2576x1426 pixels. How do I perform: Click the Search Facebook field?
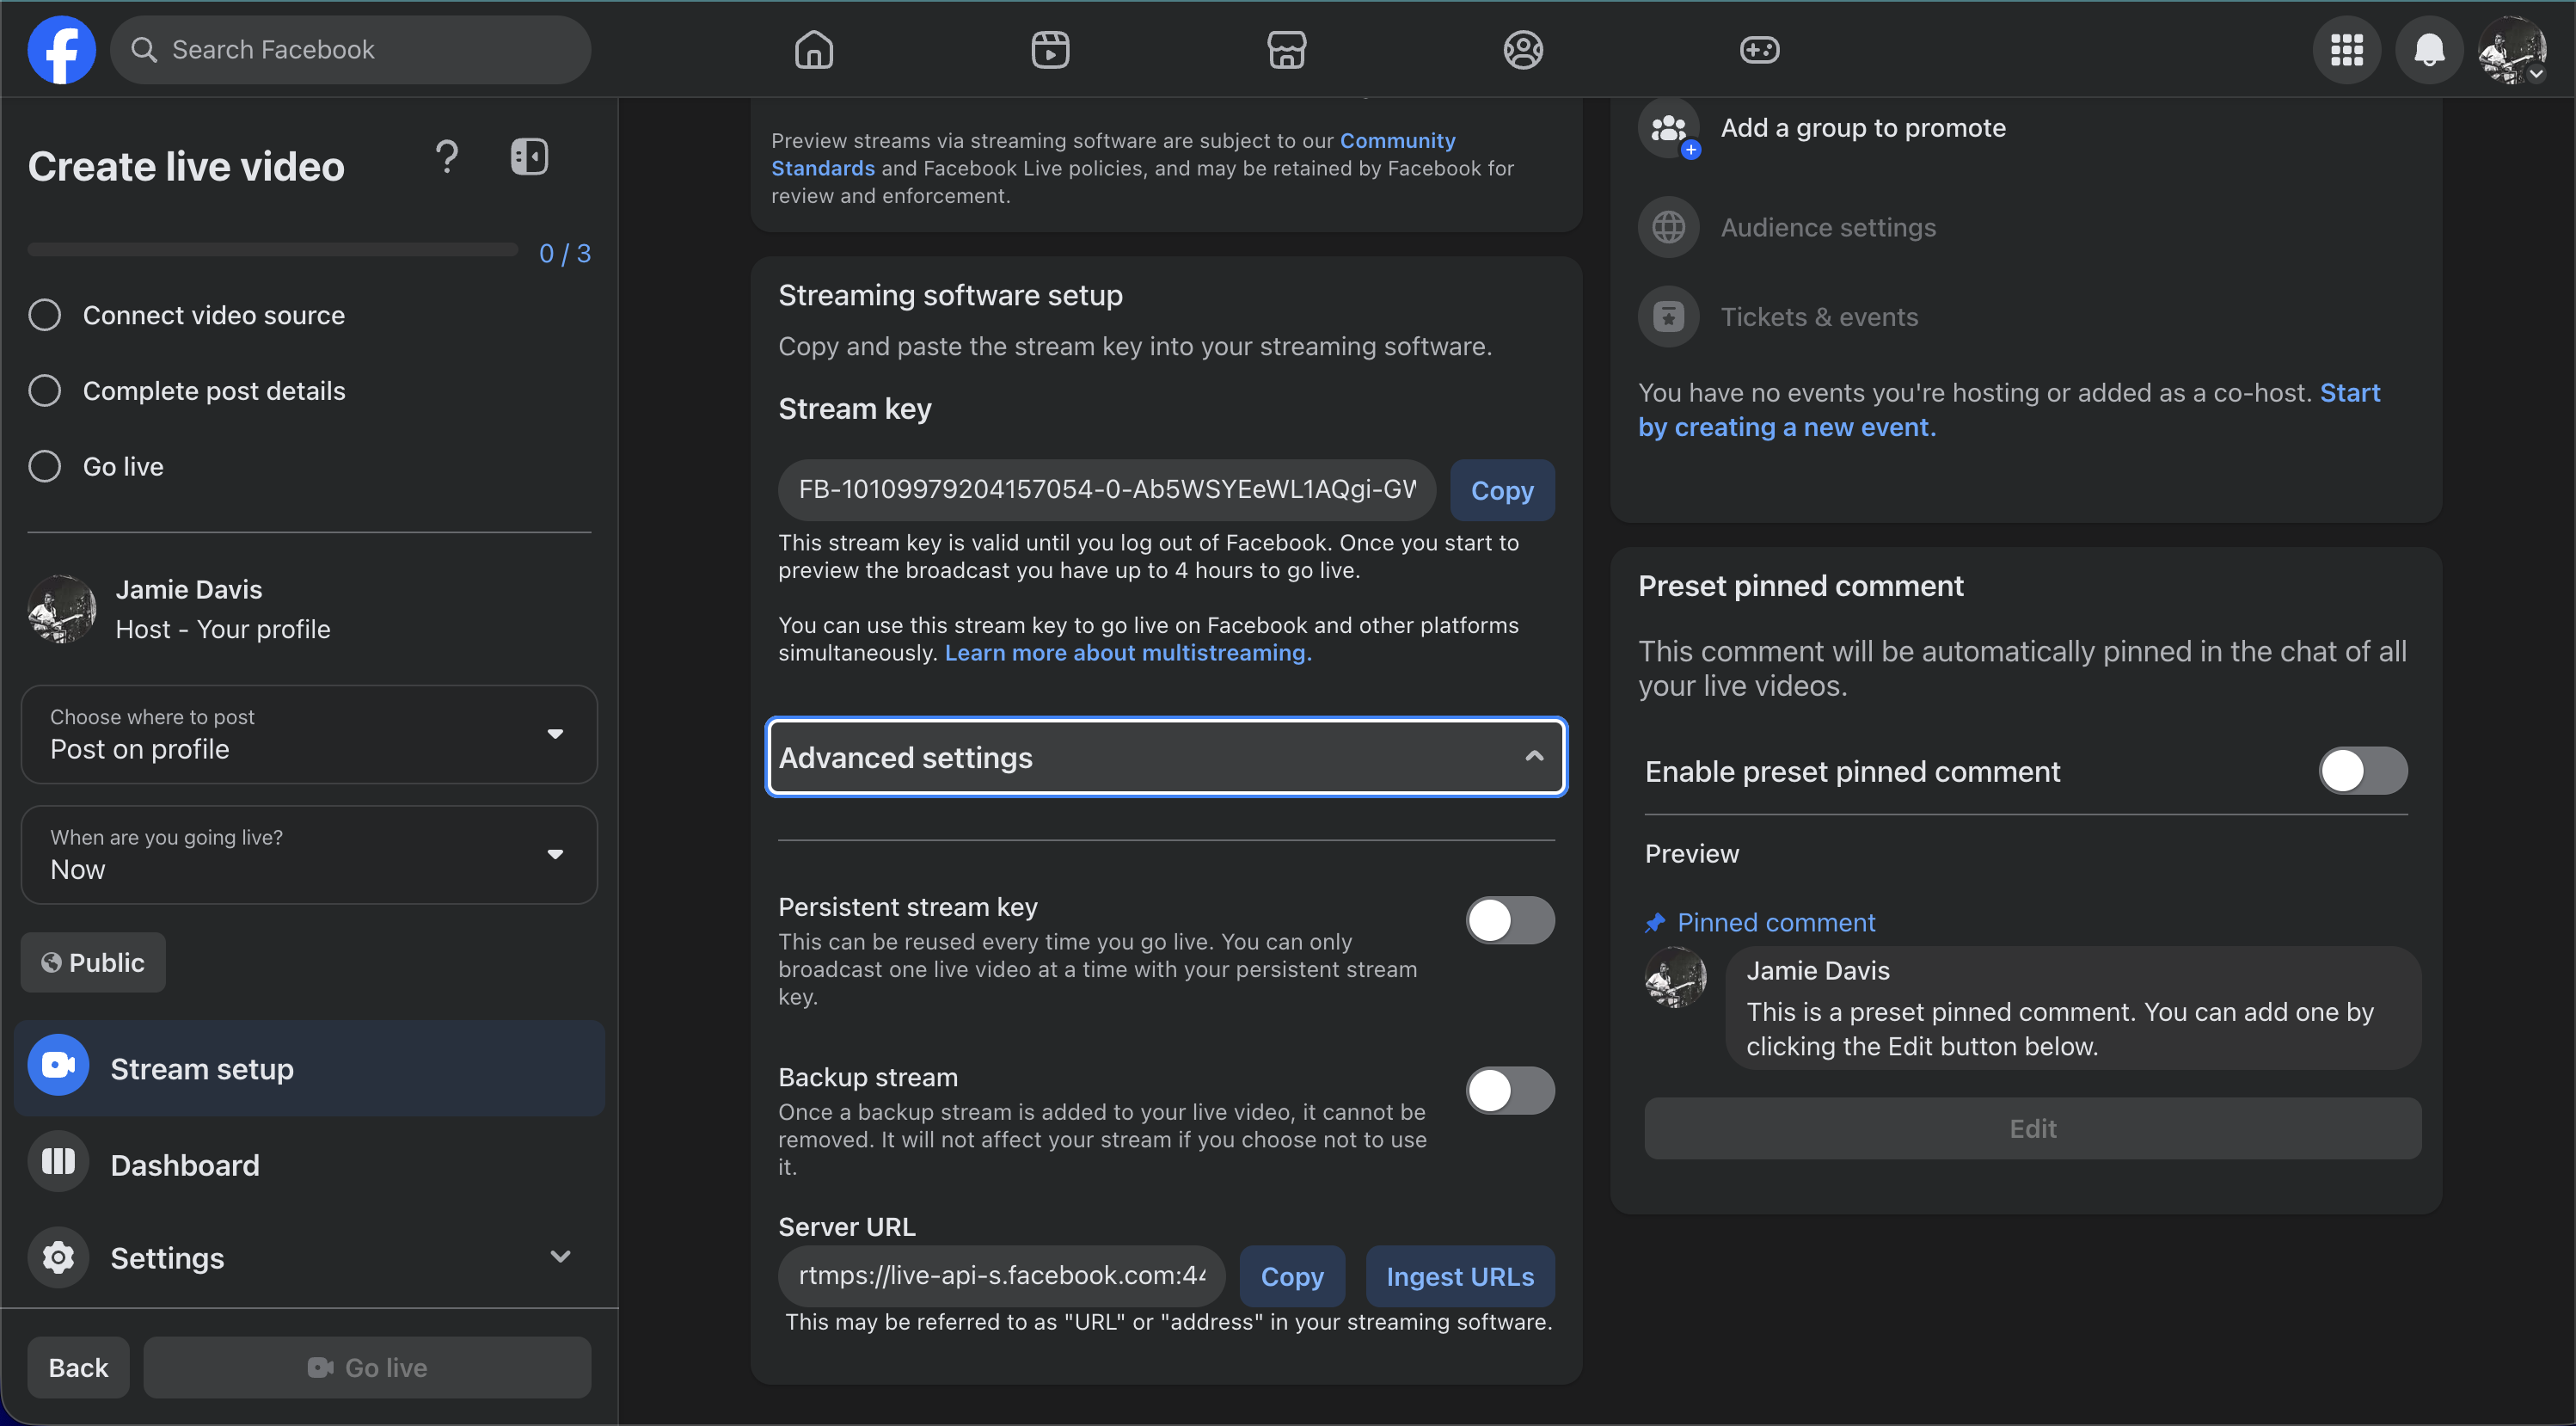[x=350, y=49]
